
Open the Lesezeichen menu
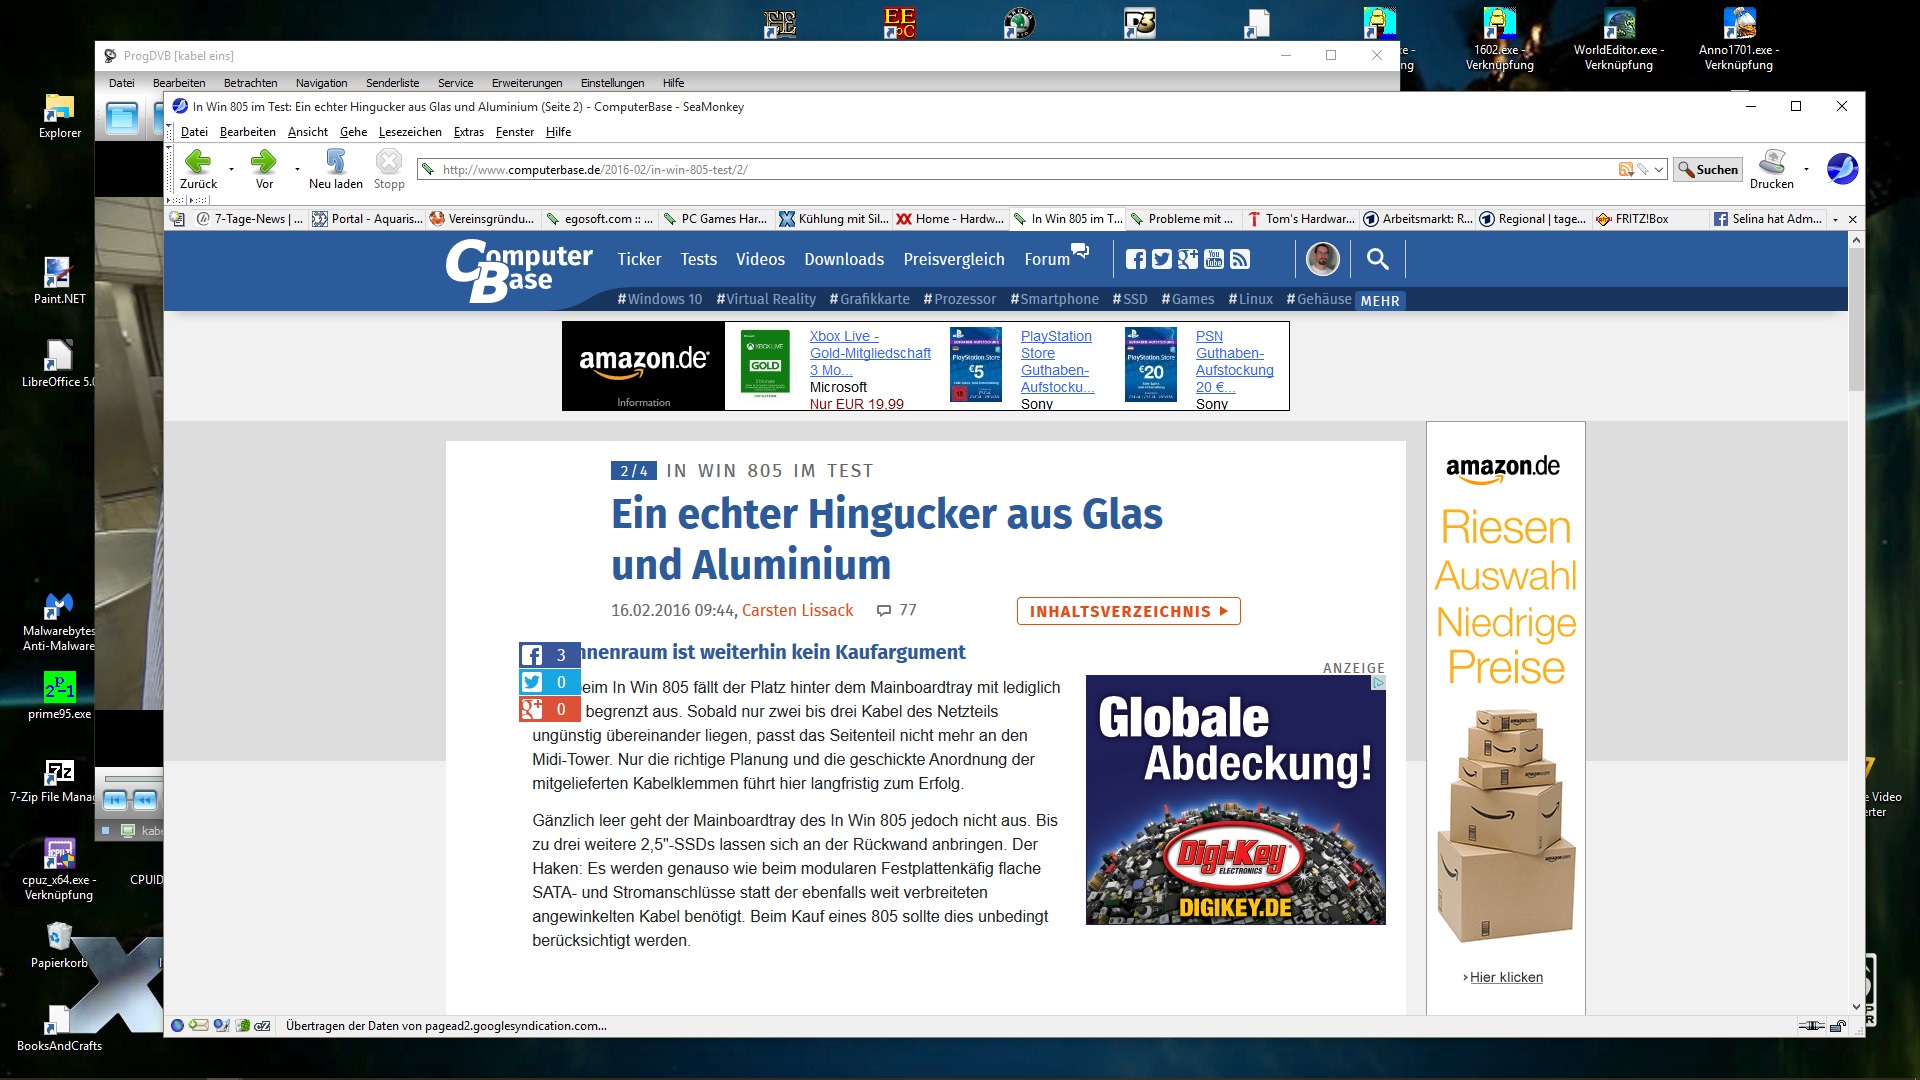point(410,132)
